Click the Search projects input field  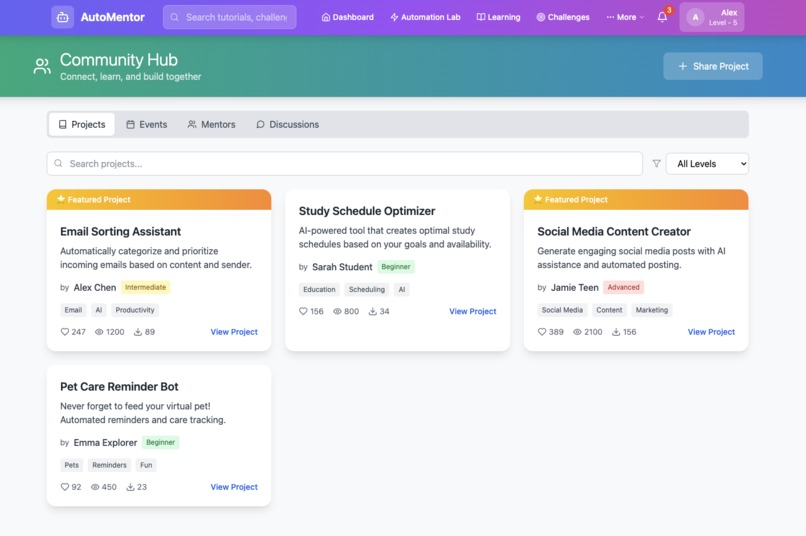coord(345,163)
